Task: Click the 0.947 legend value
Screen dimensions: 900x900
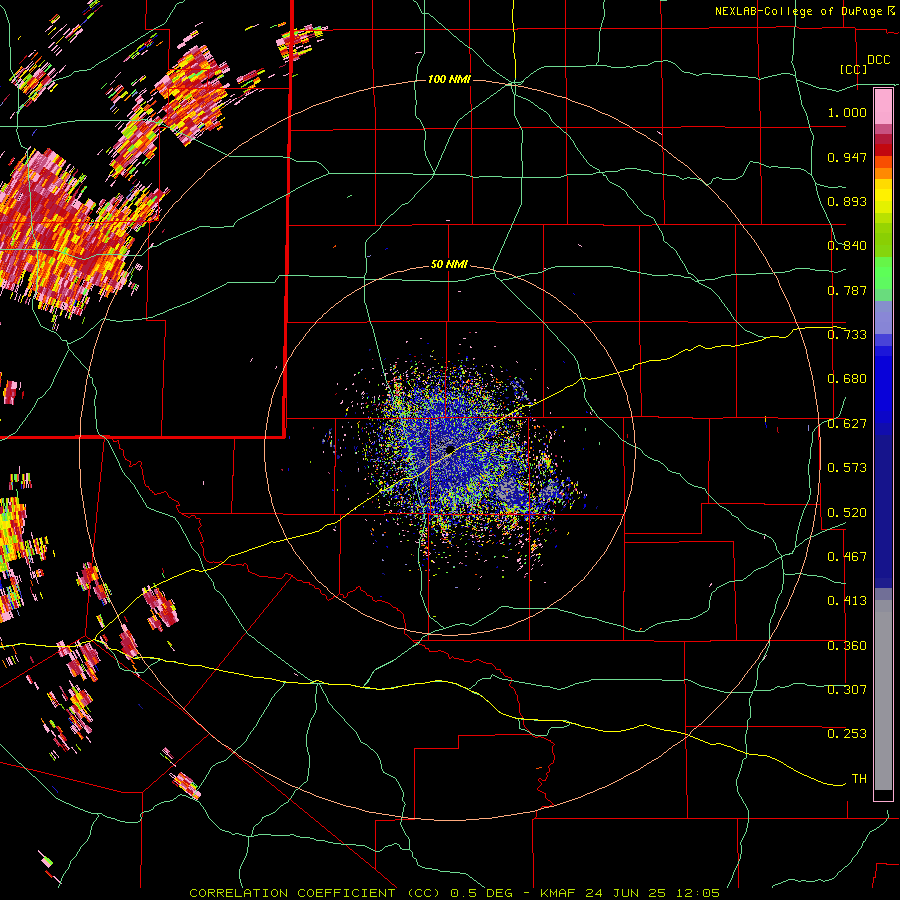Action: click(847, 157)
